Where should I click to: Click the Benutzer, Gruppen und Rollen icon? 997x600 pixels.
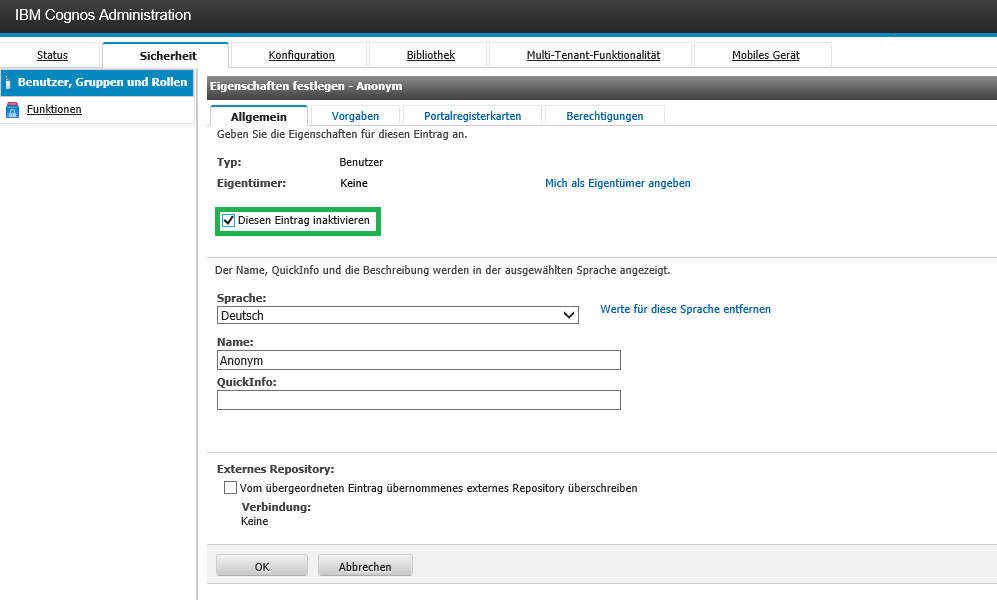coord(8,83)
